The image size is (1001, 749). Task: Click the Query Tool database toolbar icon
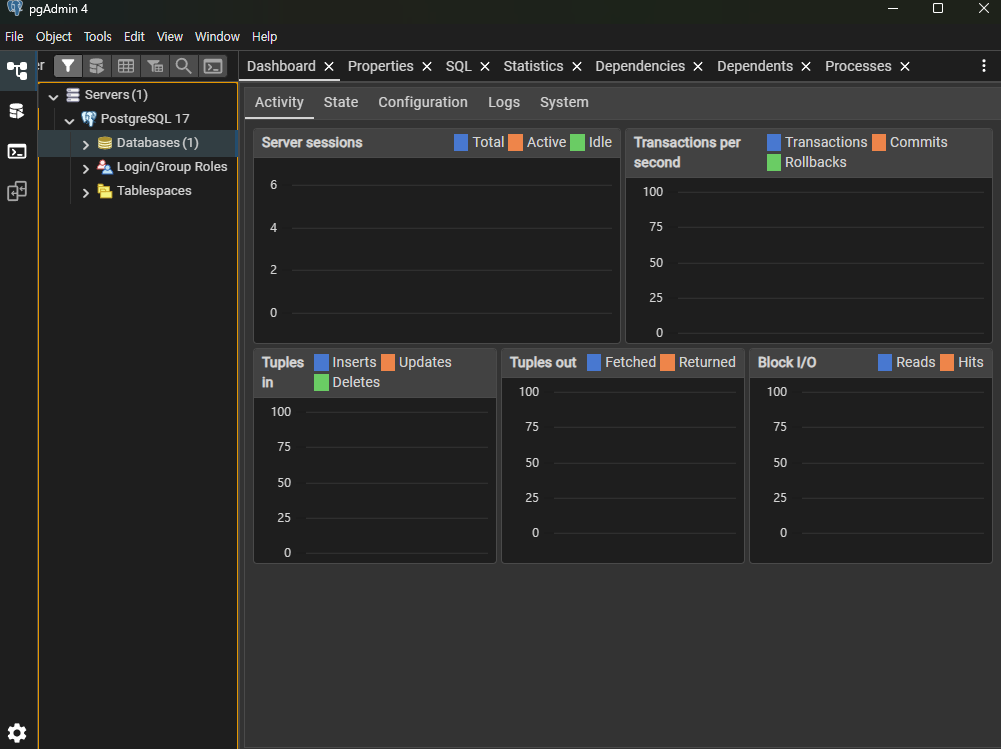tap(96, 66)
